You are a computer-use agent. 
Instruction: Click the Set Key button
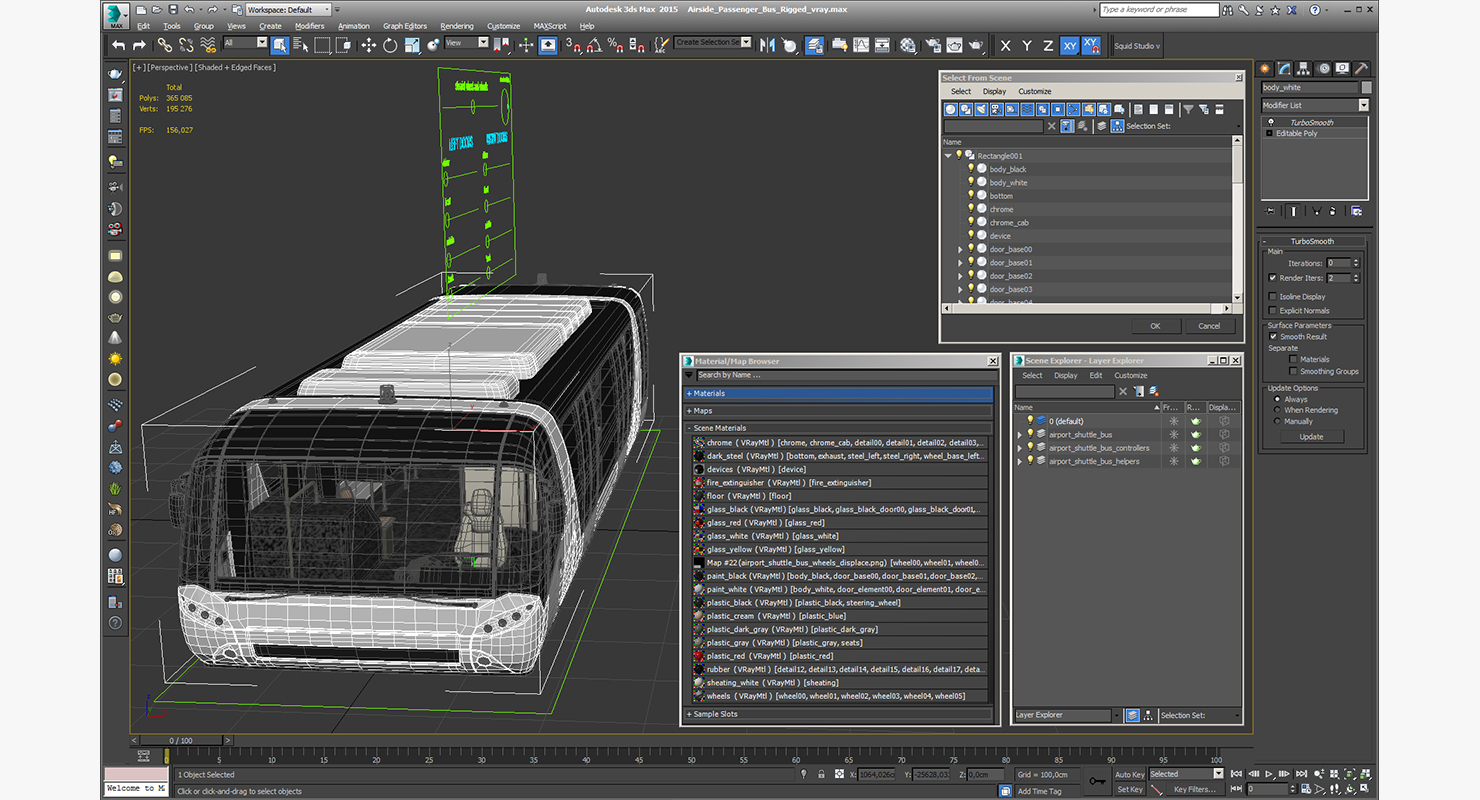(1130, 789)
